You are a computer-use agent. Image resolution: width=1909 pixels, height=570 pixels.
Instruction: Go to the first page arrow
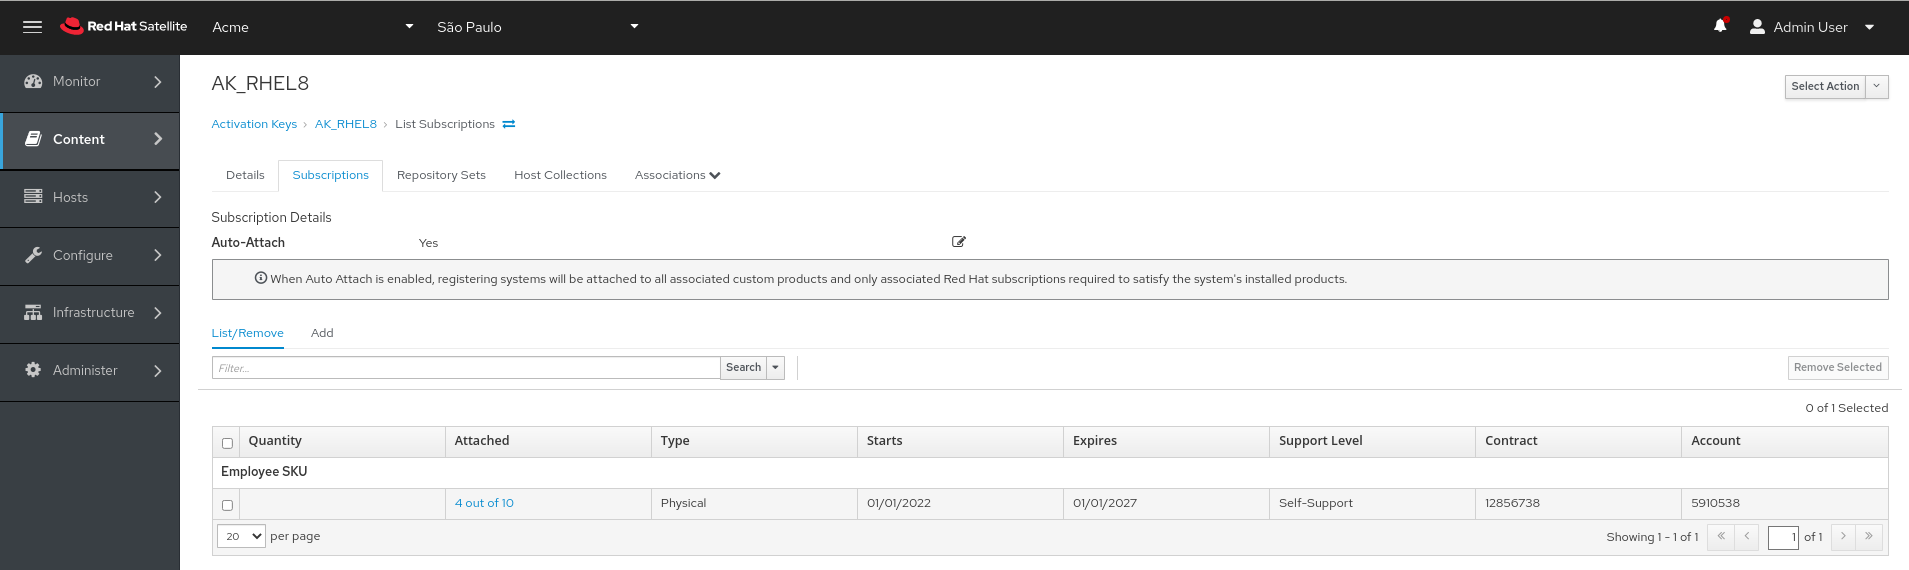tap(1720, 537)
